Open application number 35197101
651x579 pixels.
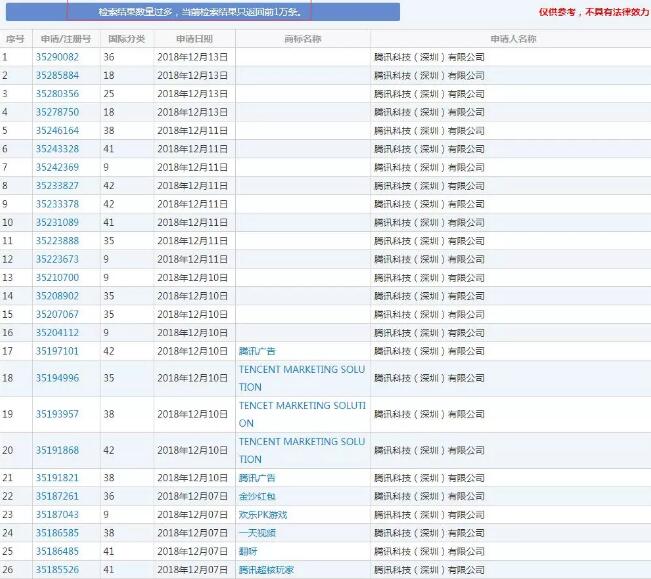pyautogui.click(x=57, y=351)
